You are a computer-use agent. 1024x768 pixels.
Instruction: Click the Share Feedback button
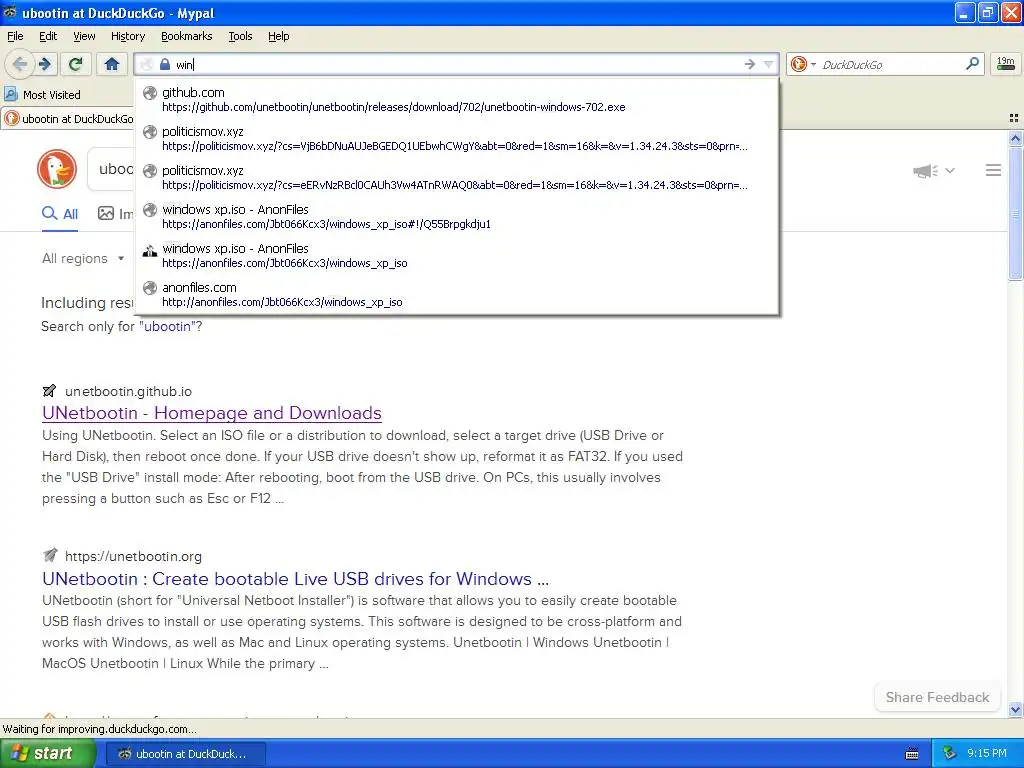(x=937, y=697)
